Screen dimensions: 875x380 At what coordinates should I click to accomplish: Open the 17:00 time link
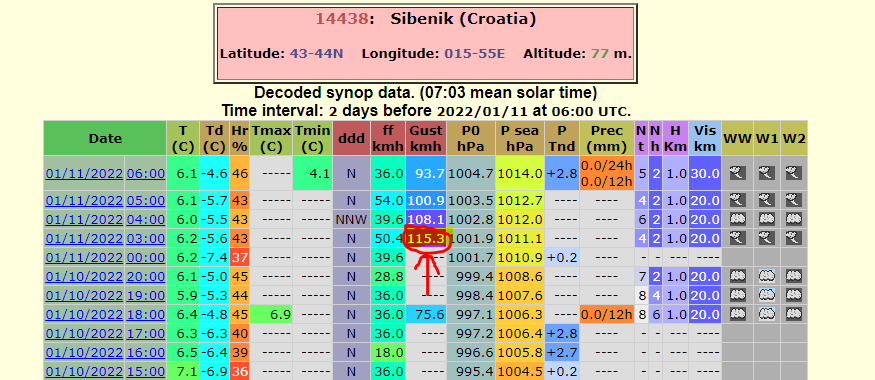click(146, 333)
